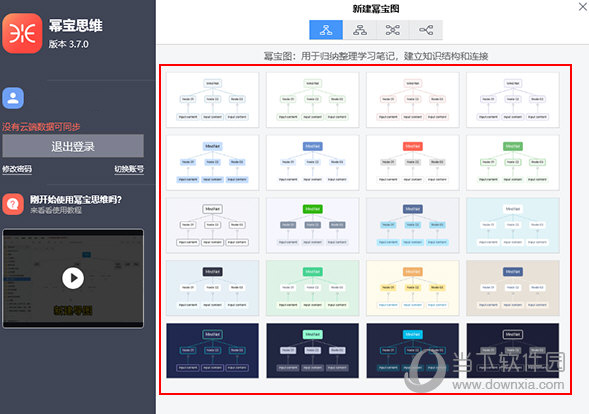
Task: Click the 版本 3.7.0 version text
Action: [68, 44]
